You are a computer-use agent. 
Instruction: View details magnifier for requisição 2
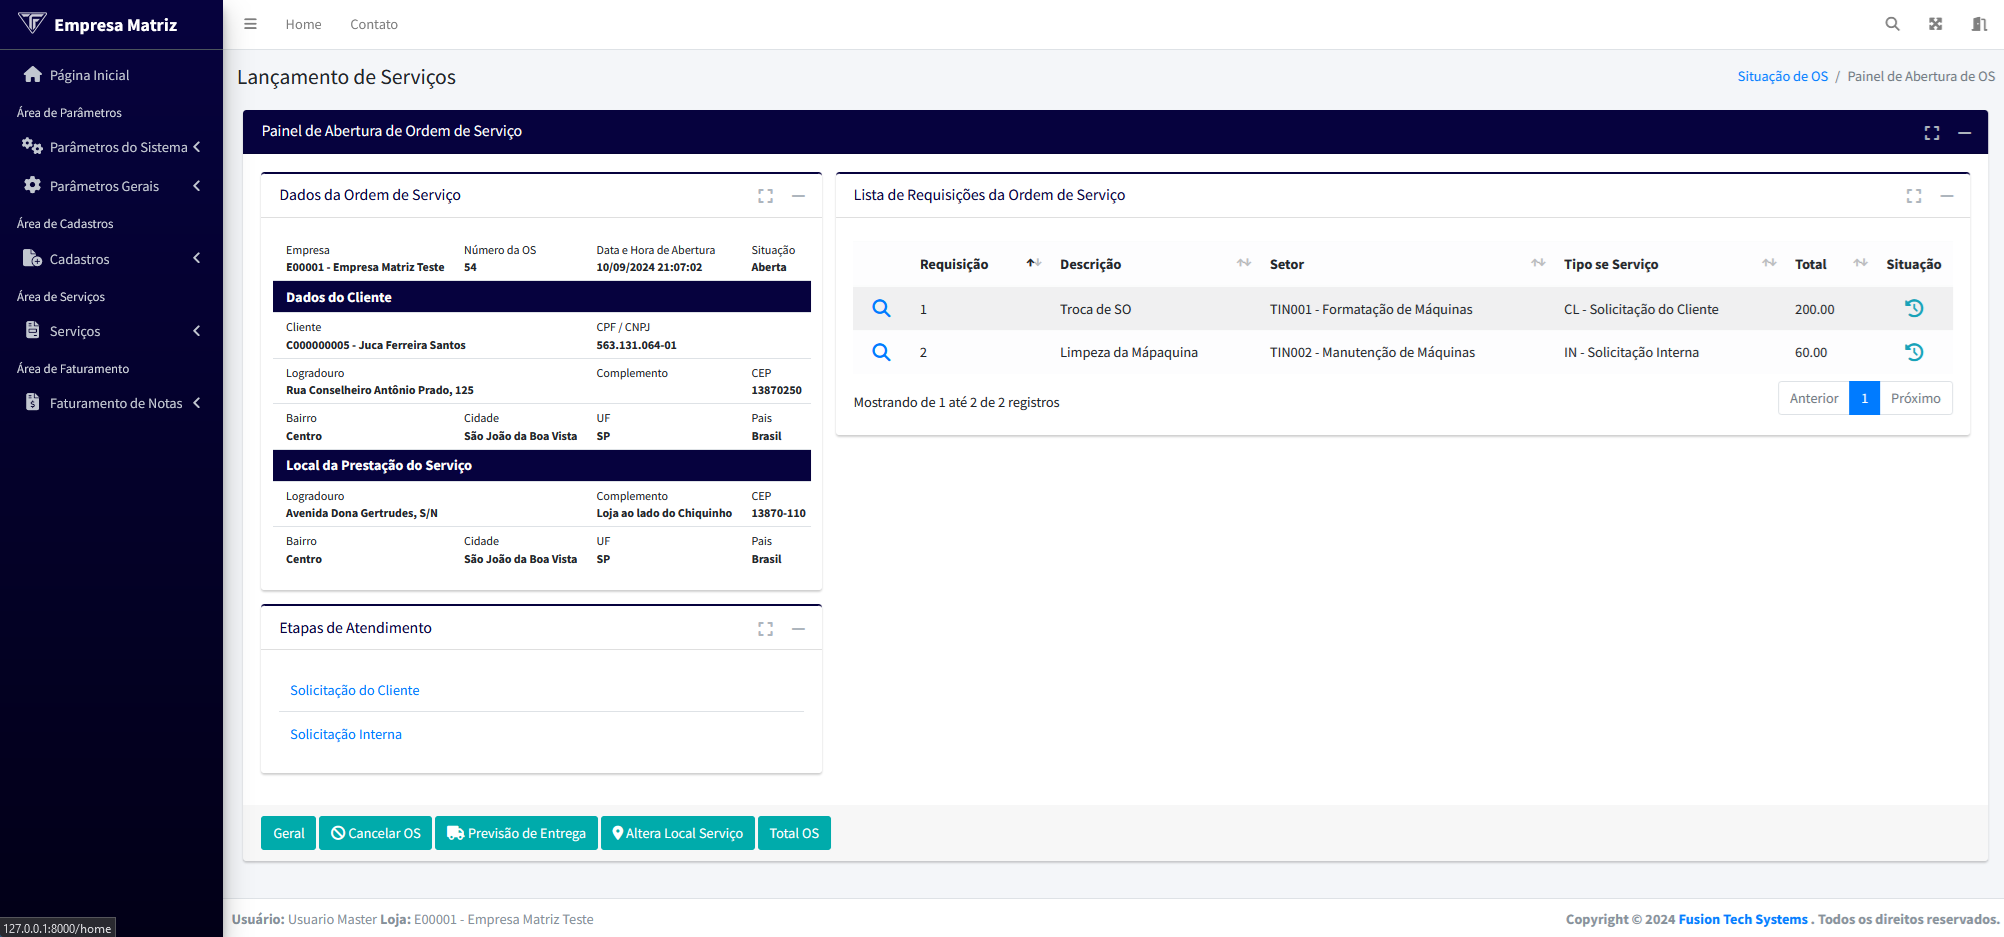click(881, 352)
